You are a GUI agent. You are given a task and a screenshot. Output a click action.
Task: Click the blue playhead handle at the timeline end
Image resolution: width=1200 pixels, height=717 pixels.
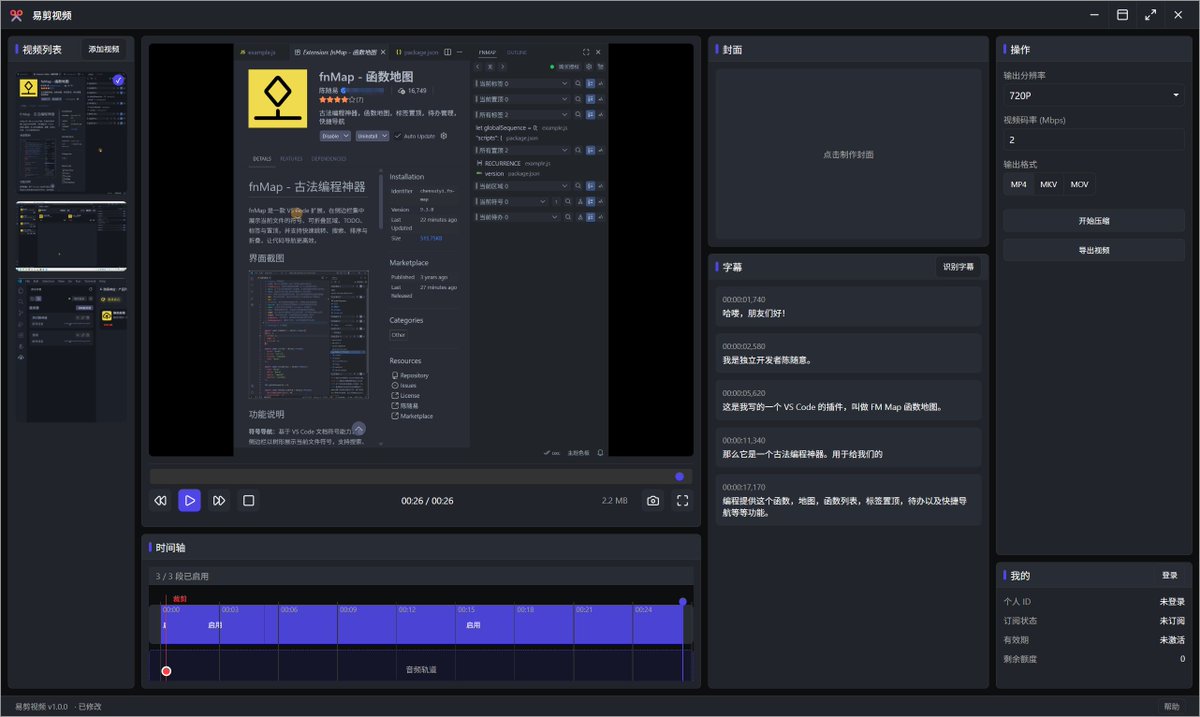point(683,601)
